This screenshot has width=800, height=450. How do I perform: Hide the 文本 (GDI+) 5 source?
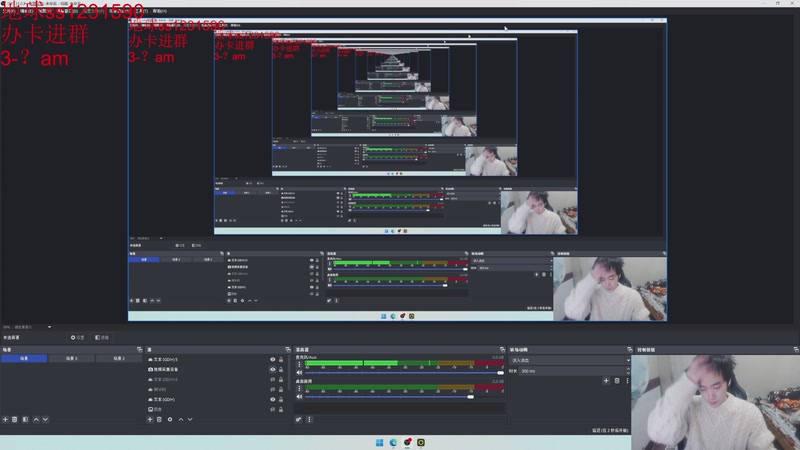tap(272, 359)
